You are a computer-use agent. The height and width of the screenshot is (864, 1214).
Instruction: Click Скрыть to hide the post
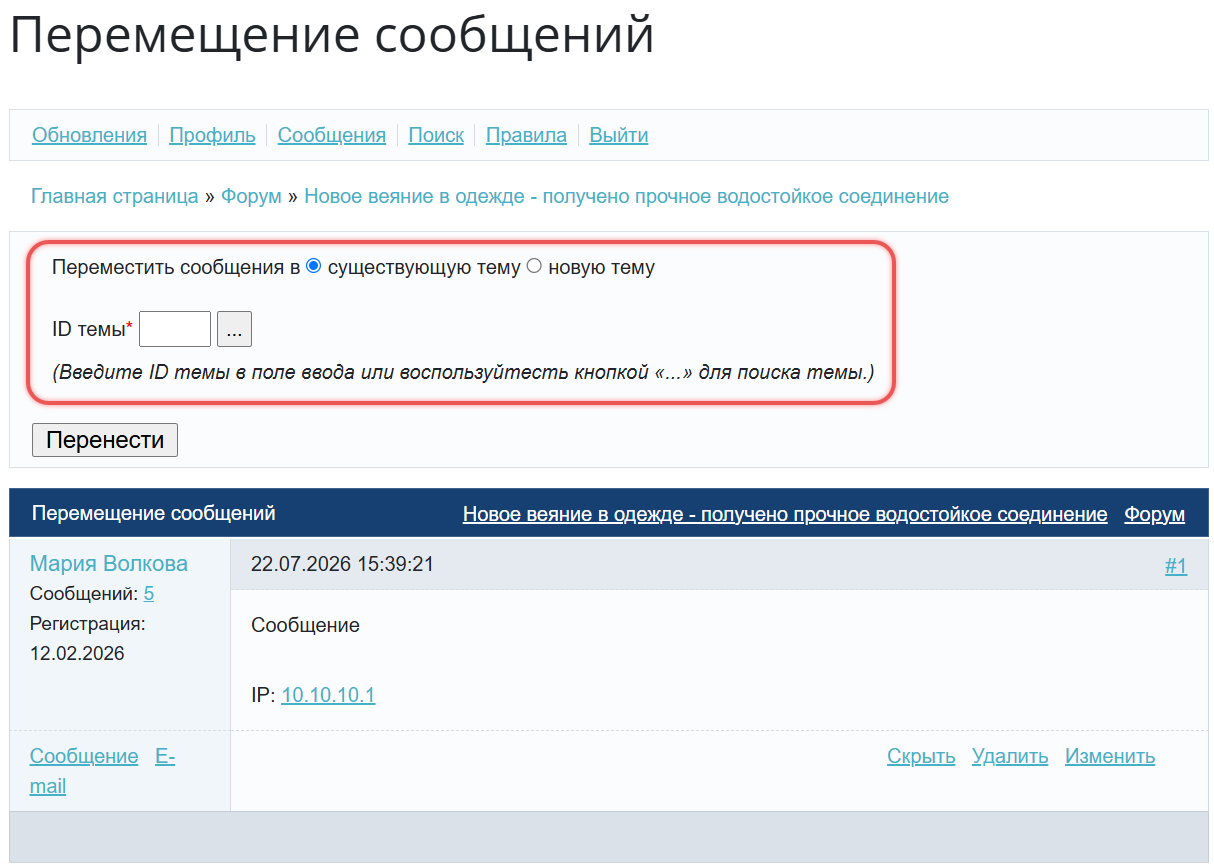[x=921, y=756]
